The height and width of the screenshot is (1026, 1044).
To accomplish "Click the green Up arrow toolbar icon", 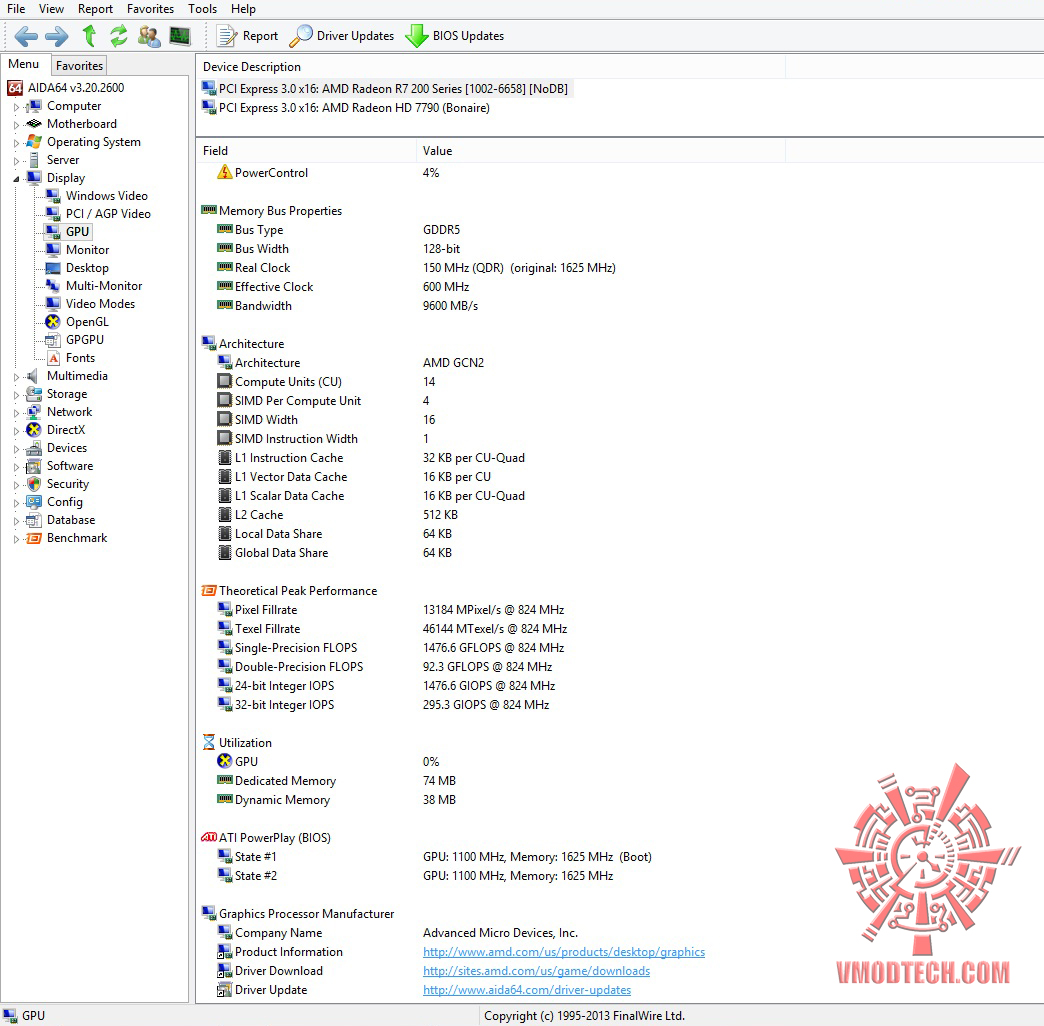I will (x=89, y=36).
